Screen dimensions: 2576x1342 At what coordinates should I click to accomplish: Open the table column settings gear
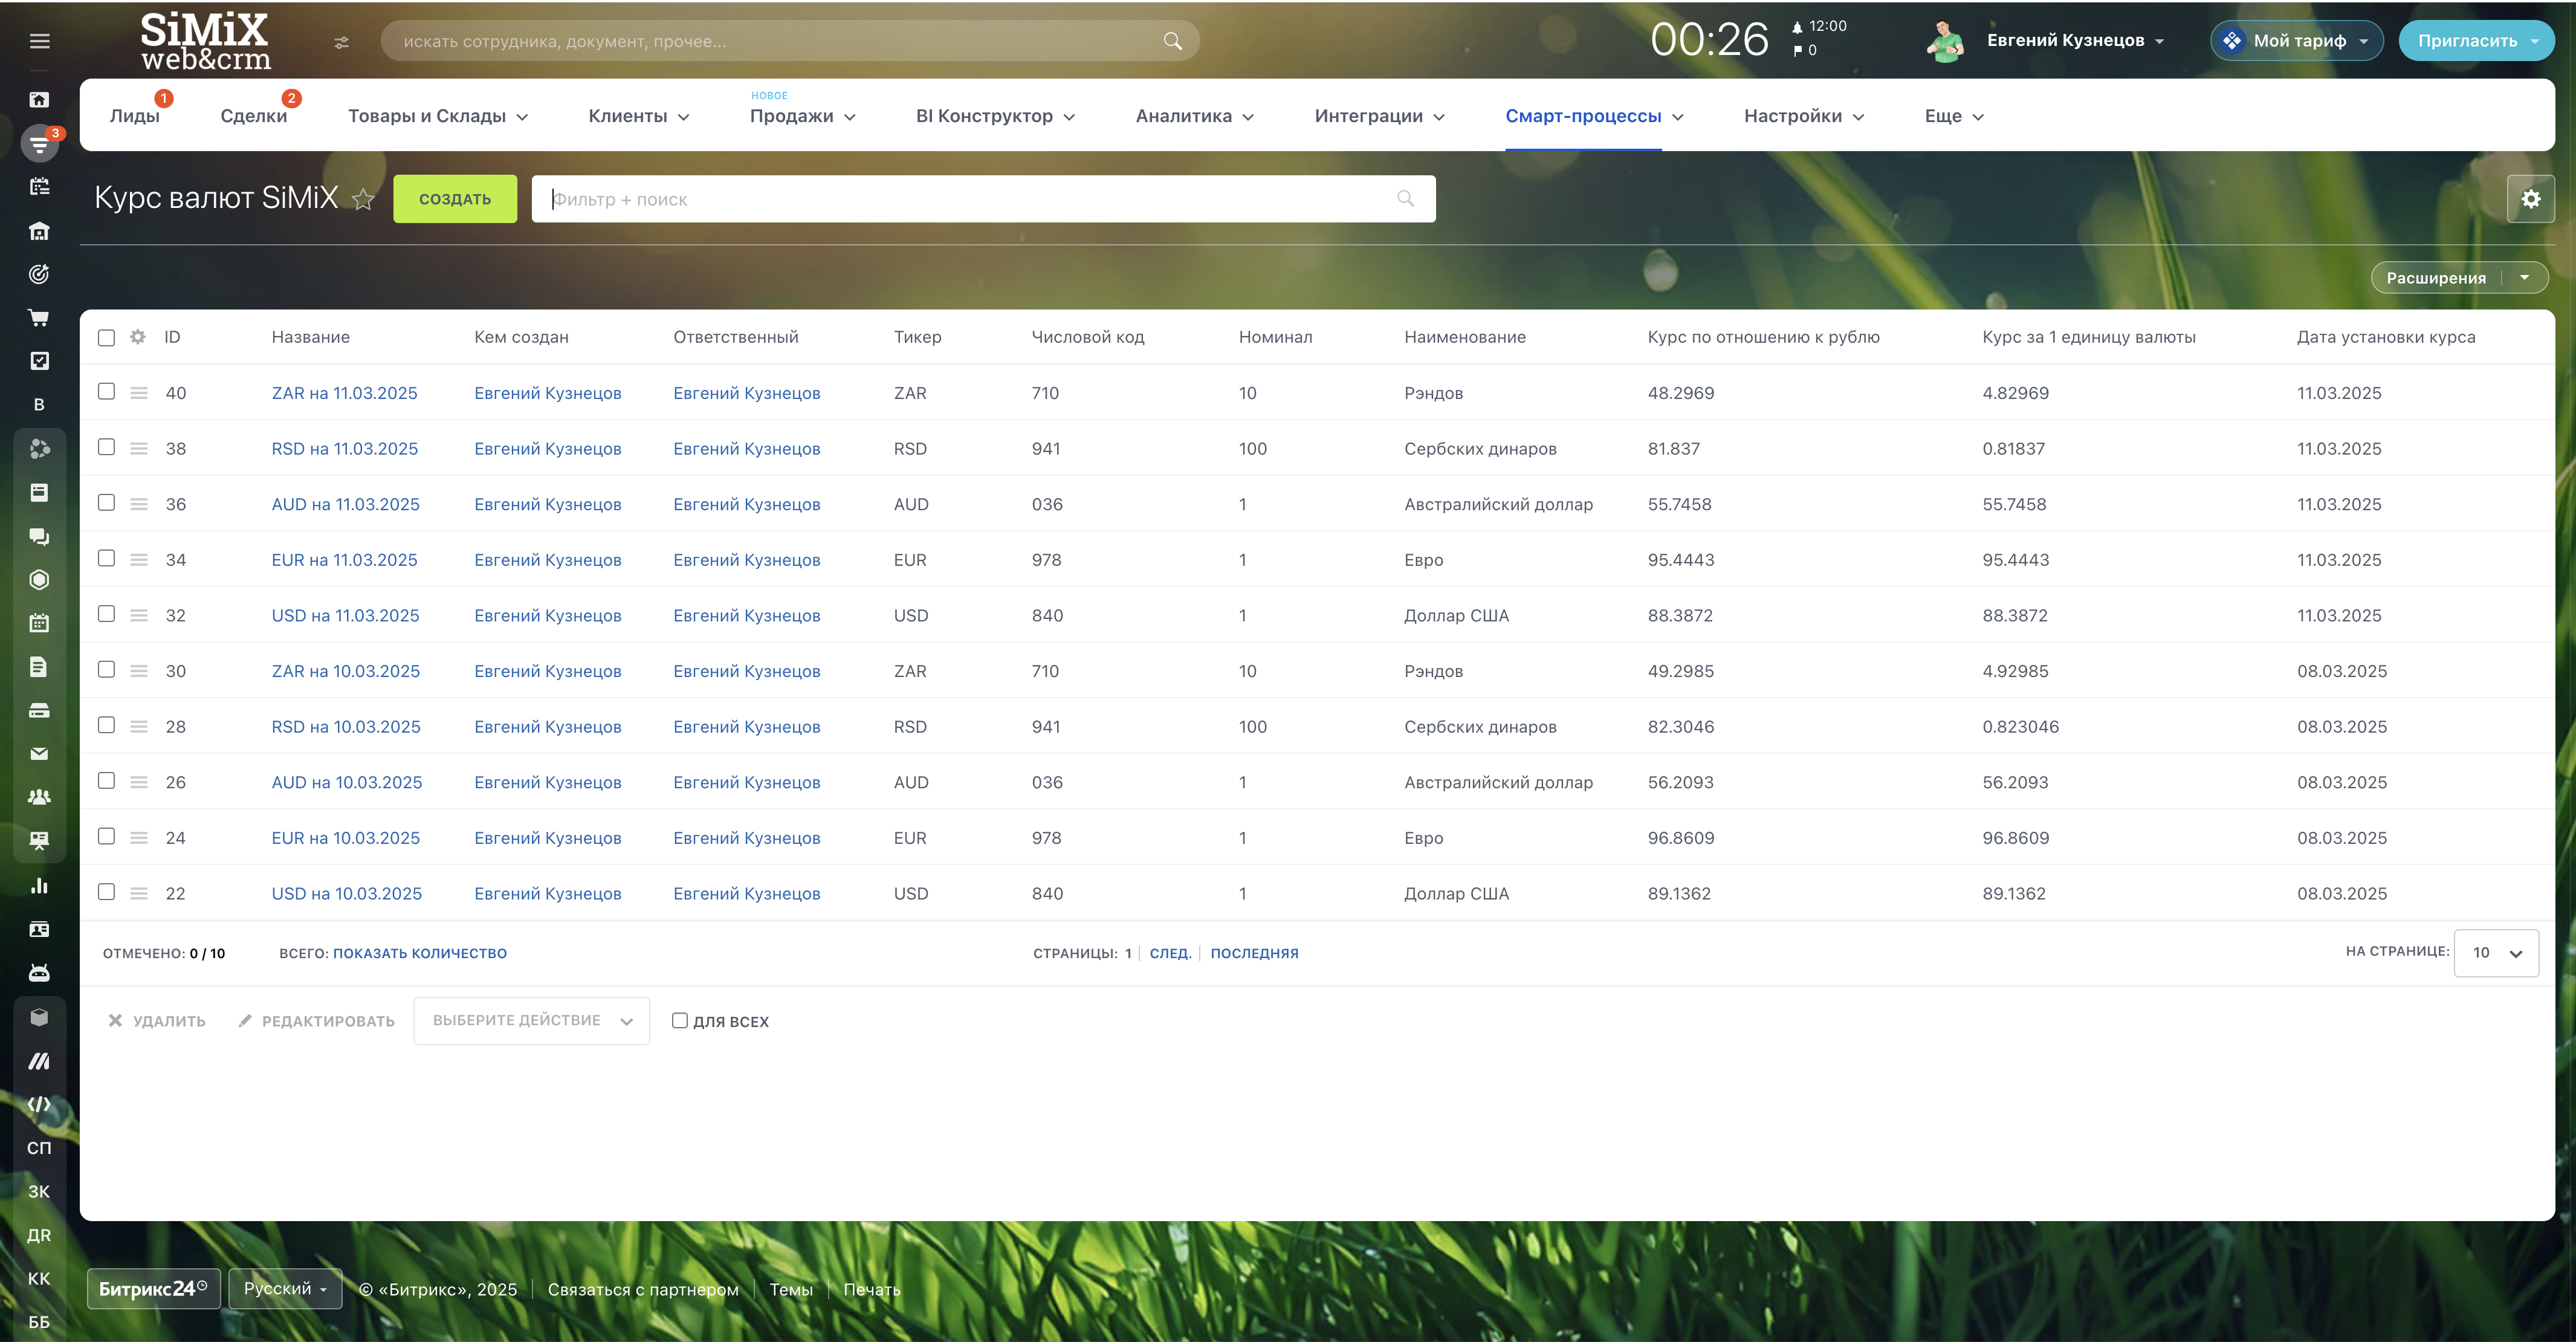pyautogui.click(x=138, y=337)
